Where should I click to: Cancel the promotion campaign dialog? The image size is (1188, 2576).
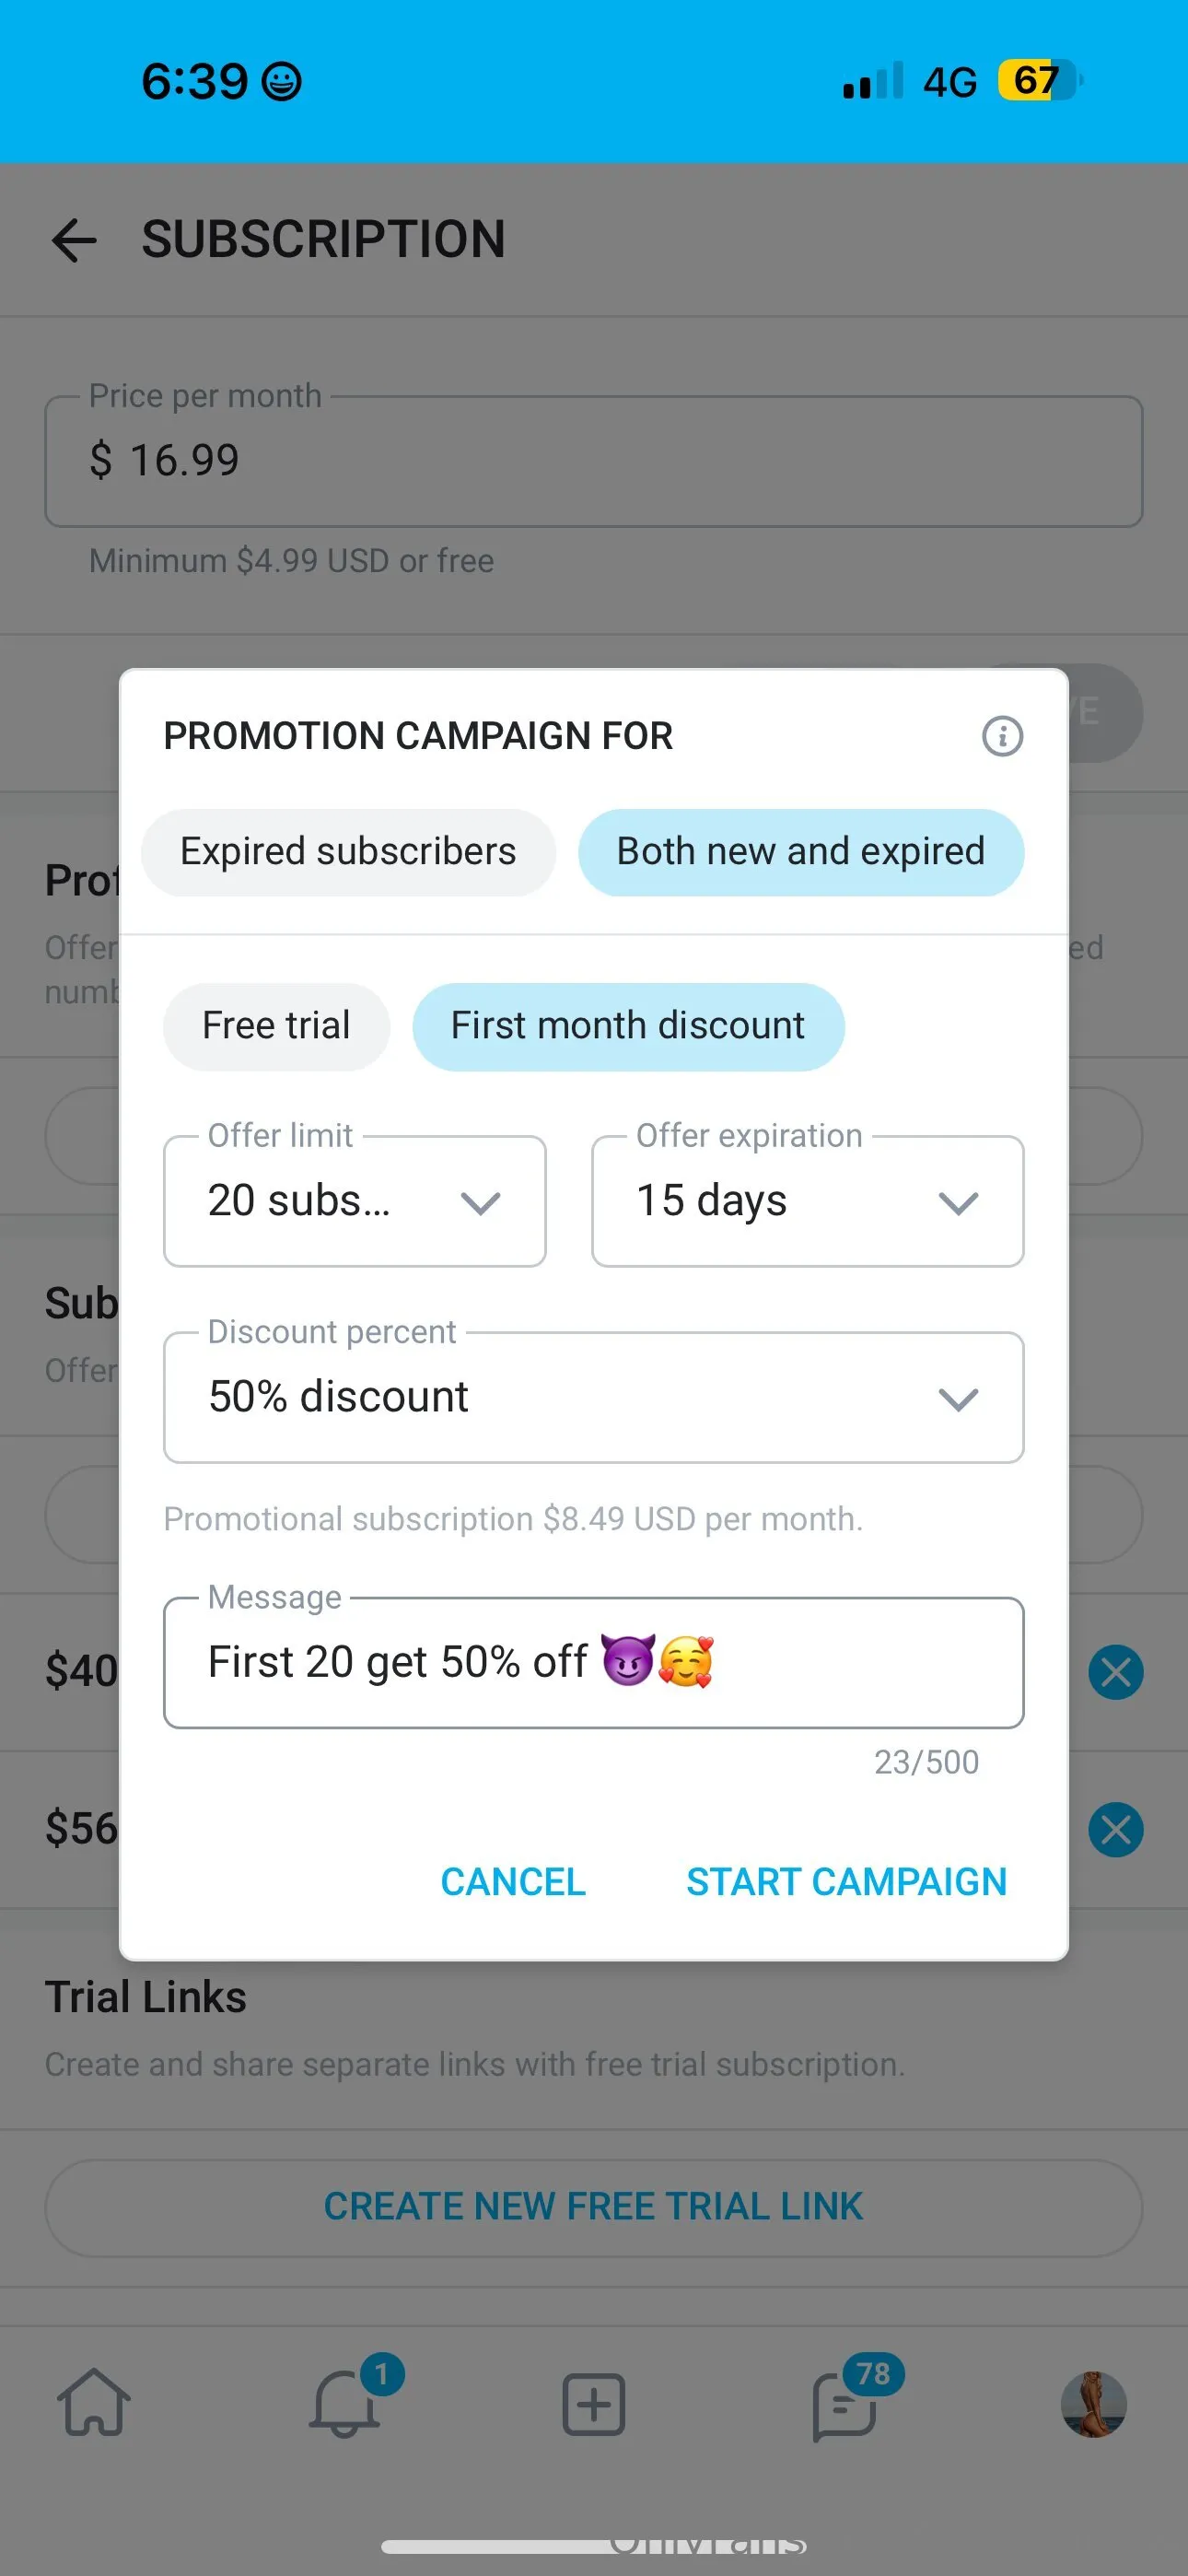[513, 1881]
